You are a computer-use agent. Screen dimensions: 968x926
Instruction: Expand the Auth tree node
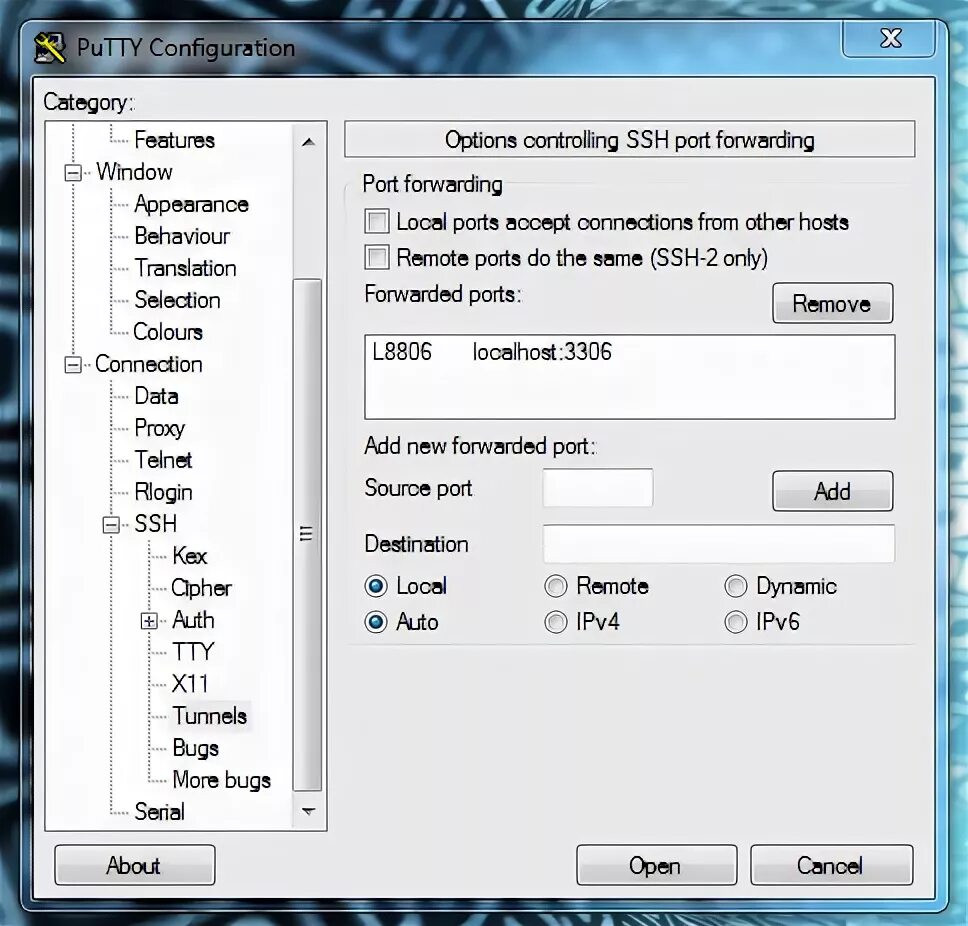149,620
